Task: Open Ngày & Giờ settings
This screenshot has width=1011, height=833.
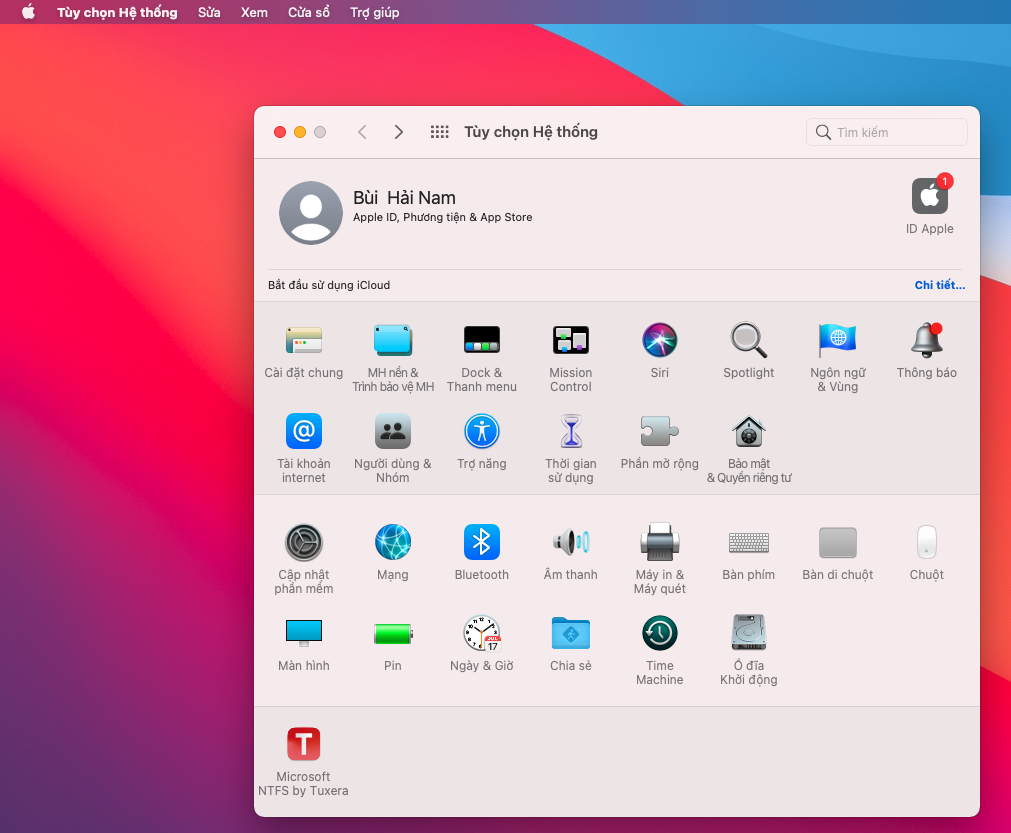Action: [482, 633]
